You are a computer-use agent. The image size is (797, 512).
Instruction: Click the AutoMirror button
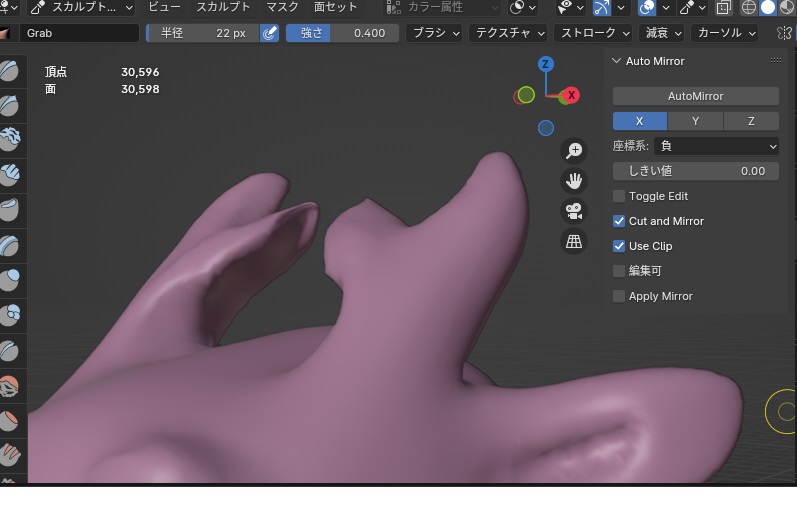695,96
